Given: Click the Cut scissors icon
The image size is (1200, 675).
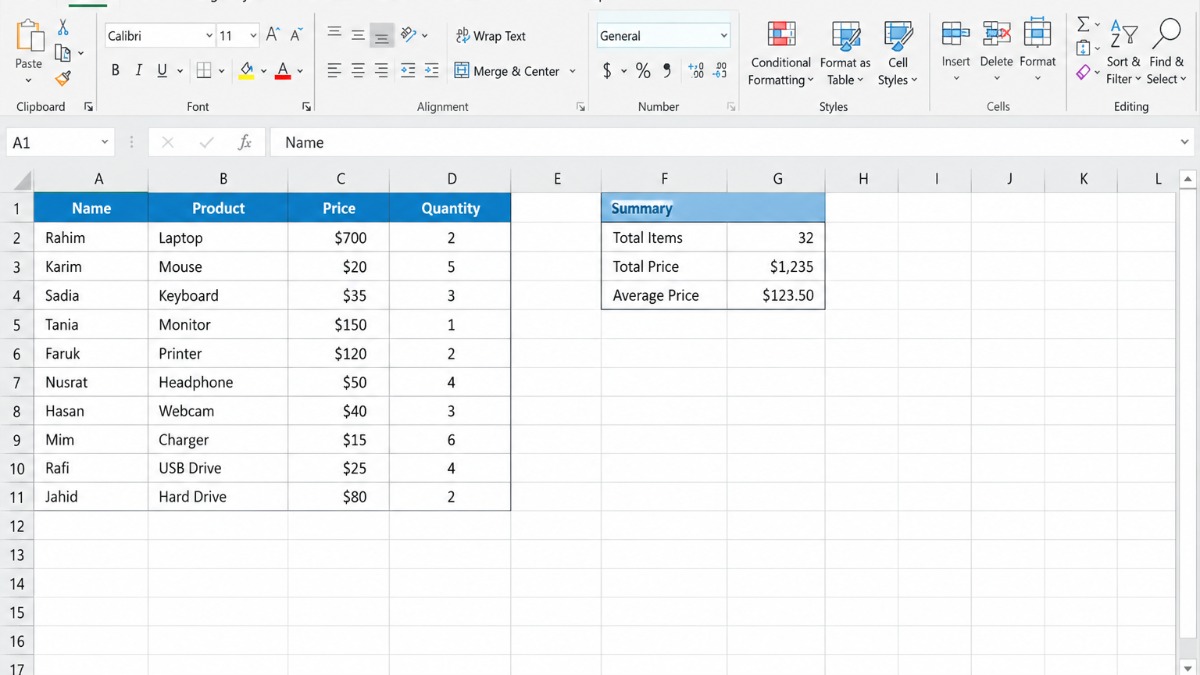Looking at the screenshot, I should click(63, 28).
